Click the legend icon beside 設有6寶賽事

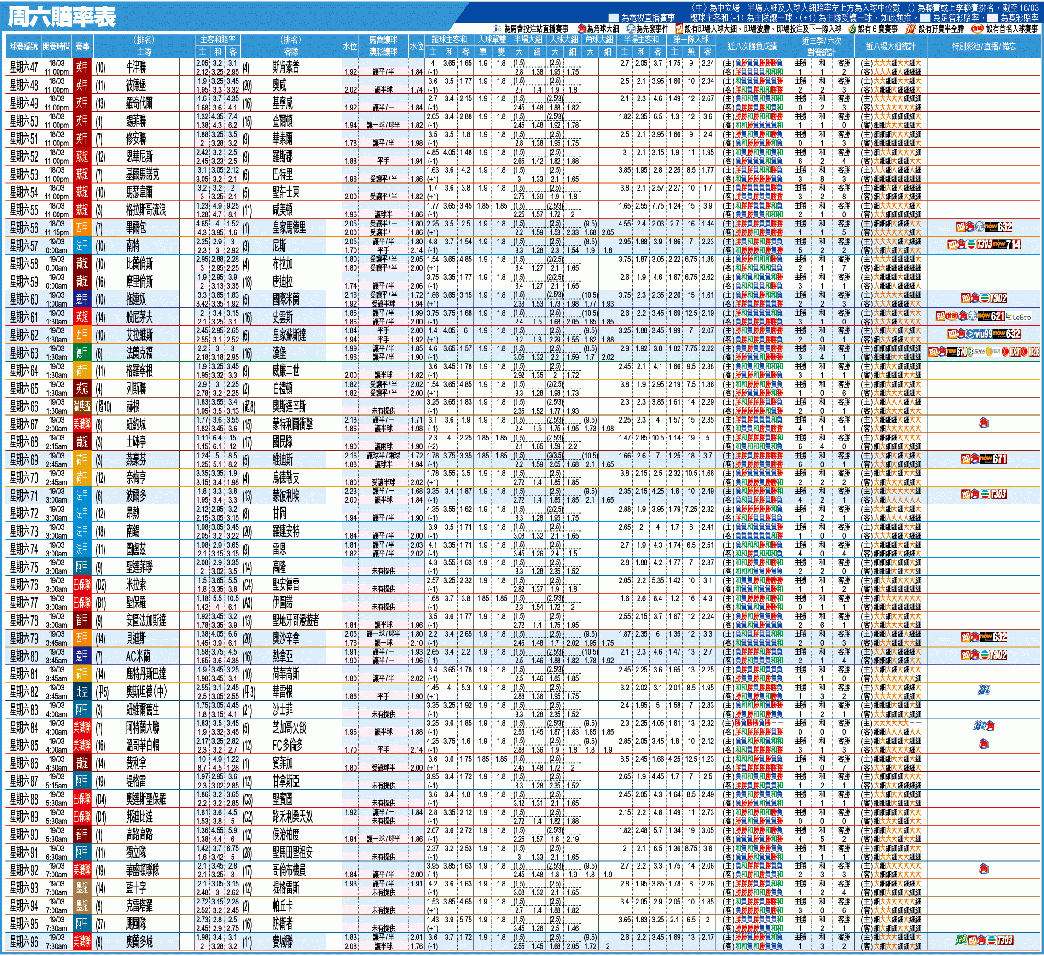coord(852,29)
